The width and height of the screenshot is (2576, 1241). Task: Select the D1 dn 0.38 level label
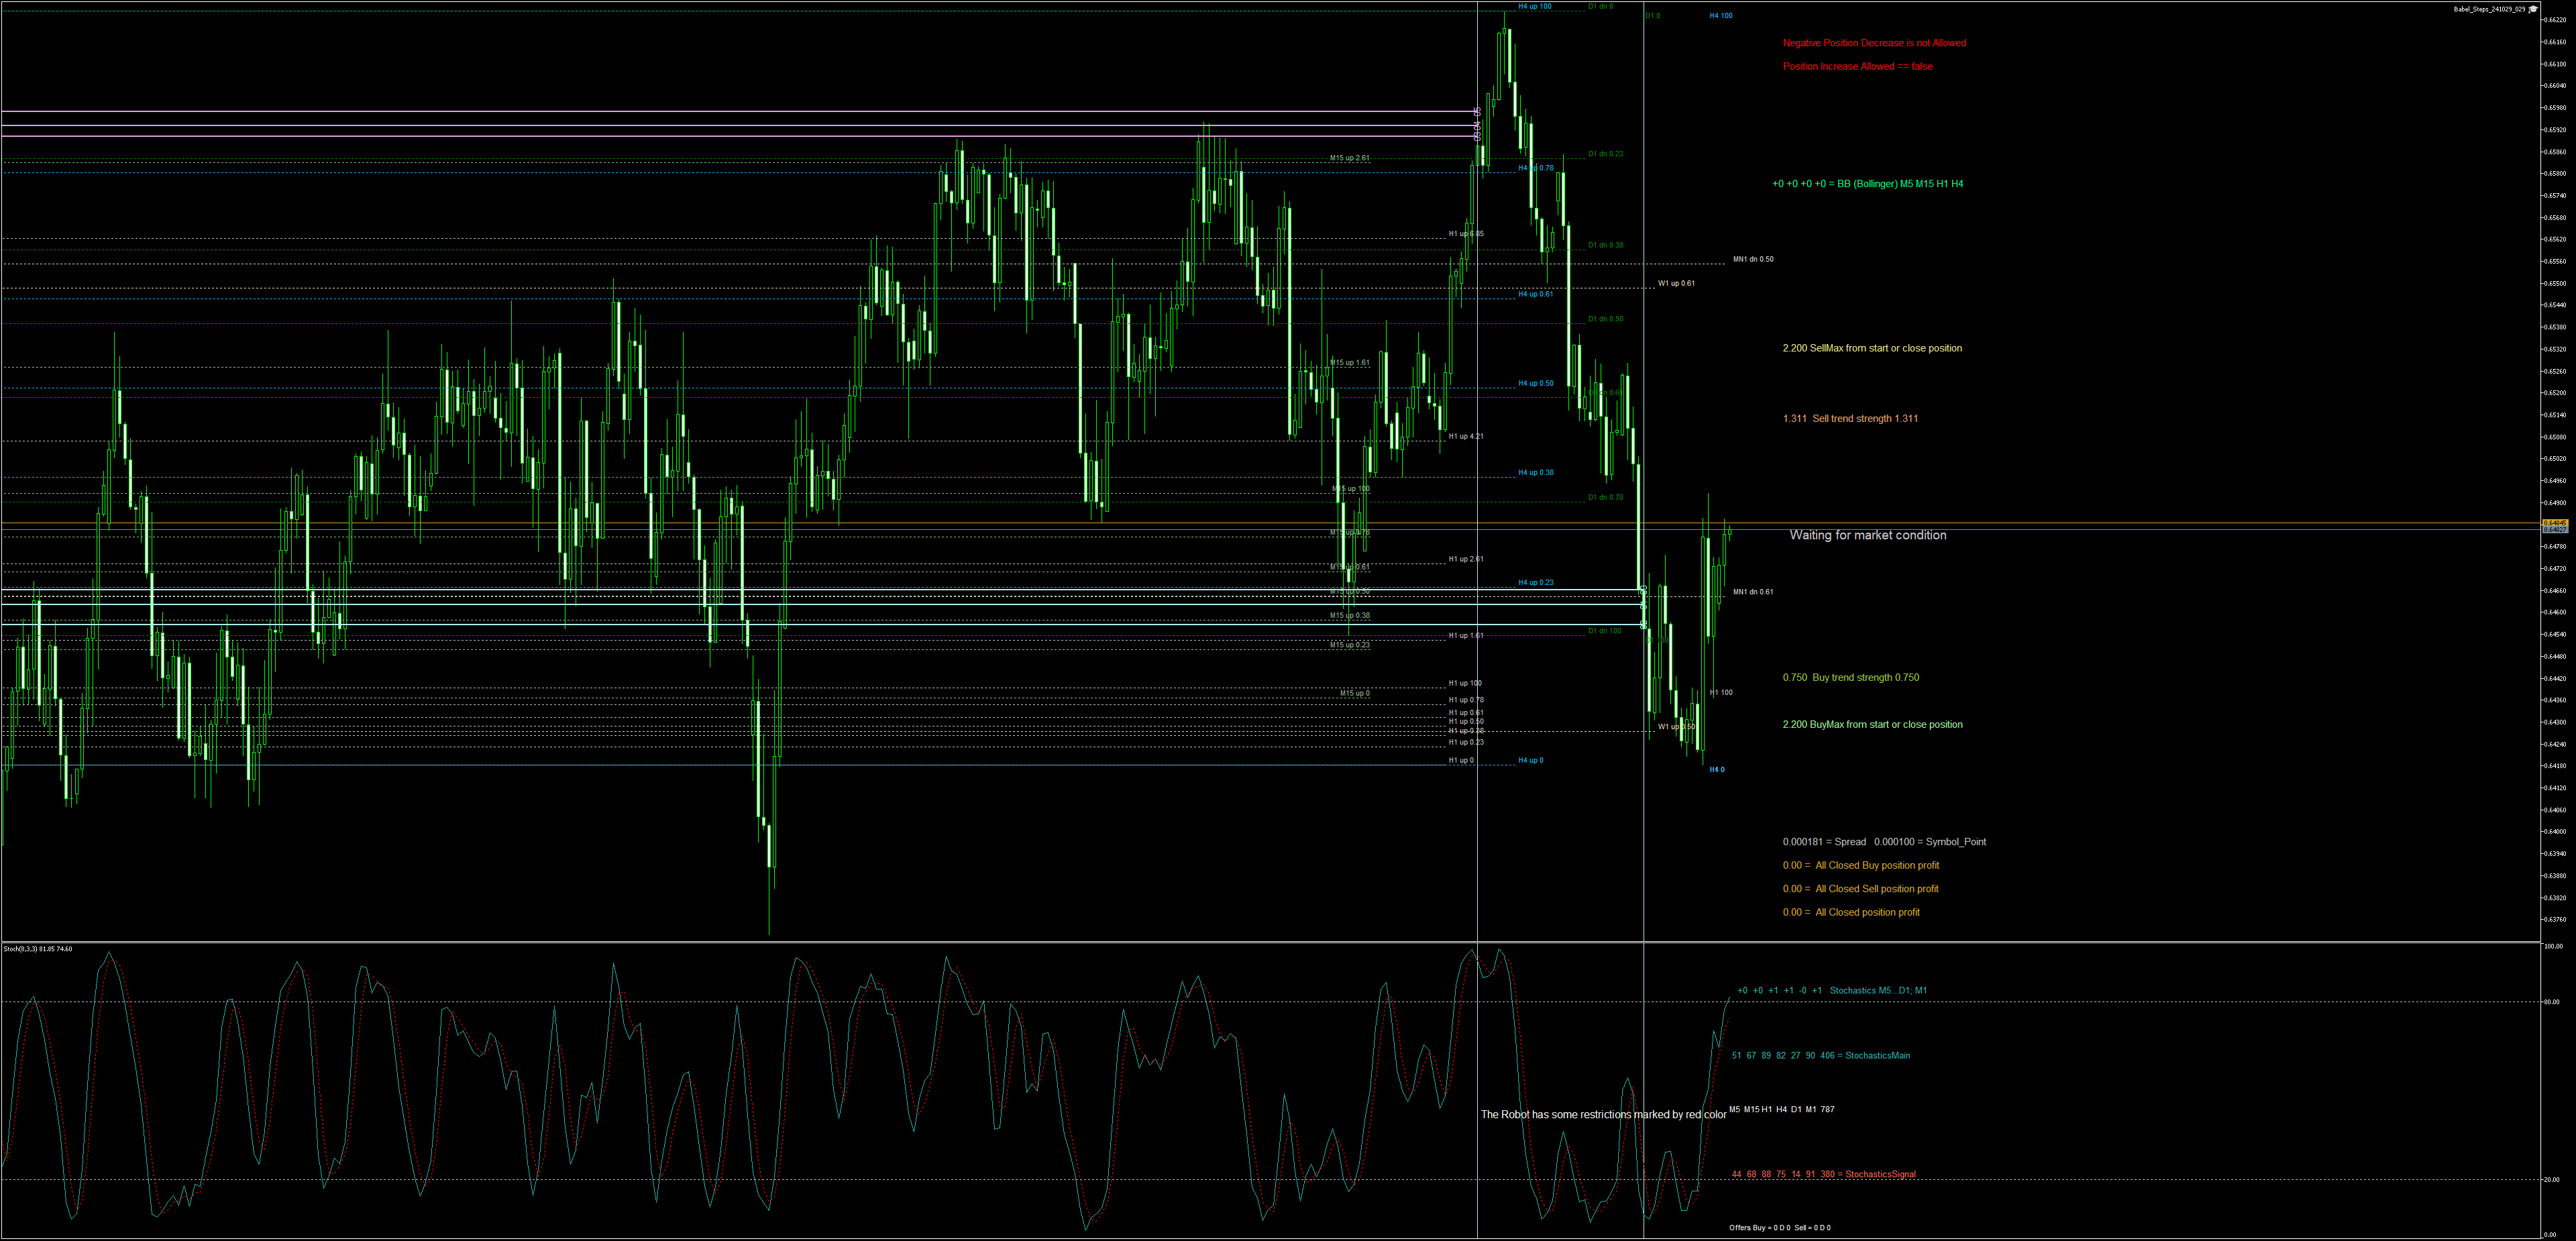click(x=1605, y=245)
